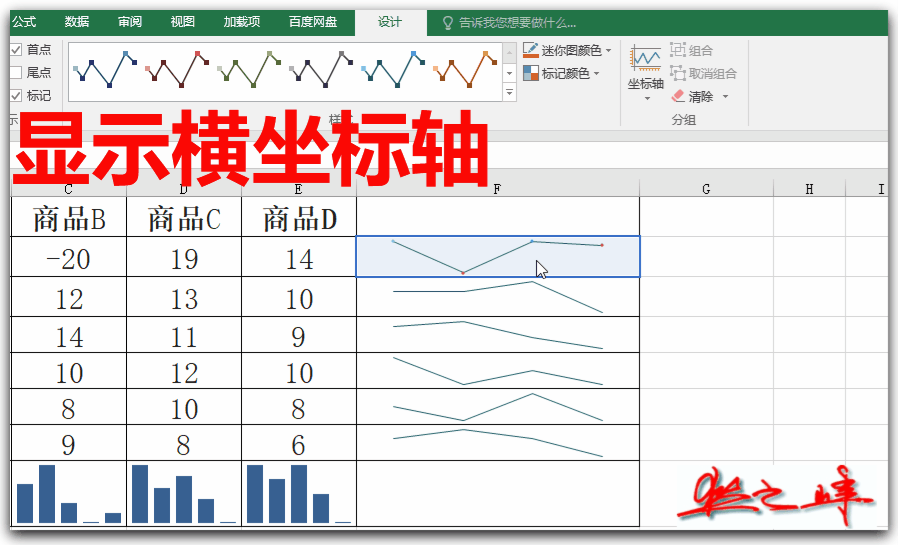Enable the 尾点 checkbox
The image size is (898, 545).
tap(16, 73)
